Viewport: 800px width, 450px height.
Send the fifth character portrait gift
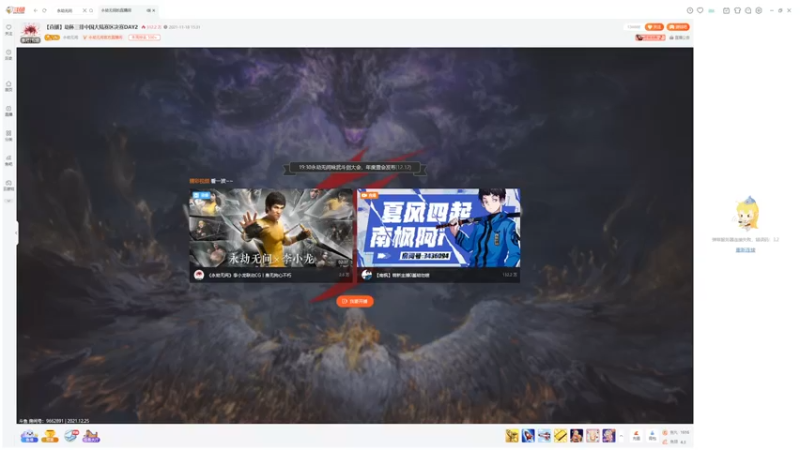point(577,436)
